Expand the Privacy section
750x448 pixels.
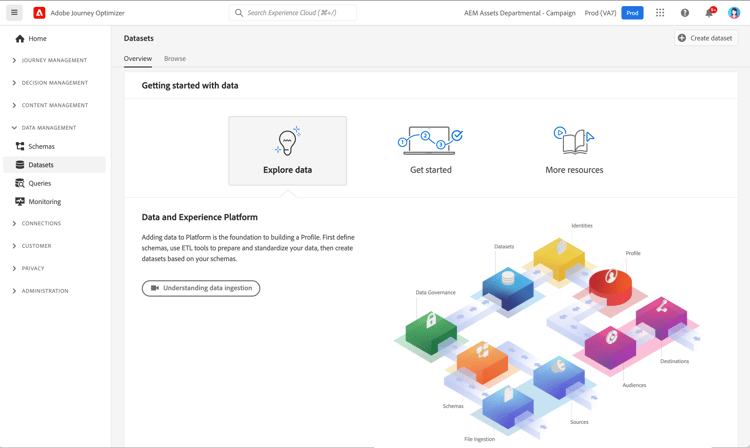click(28, 268)
